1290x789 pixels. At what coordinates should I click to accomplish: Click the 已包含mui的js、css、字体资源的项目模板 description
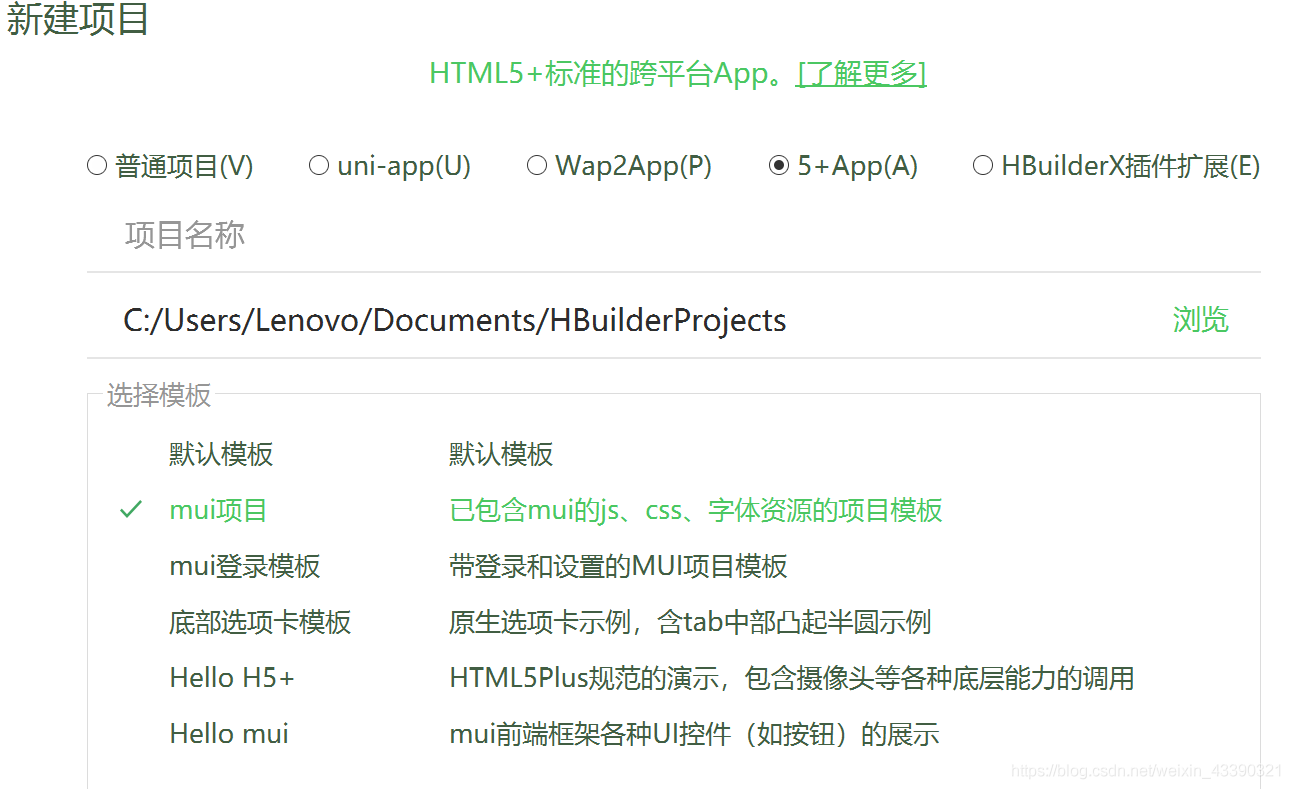coord(696,510)
